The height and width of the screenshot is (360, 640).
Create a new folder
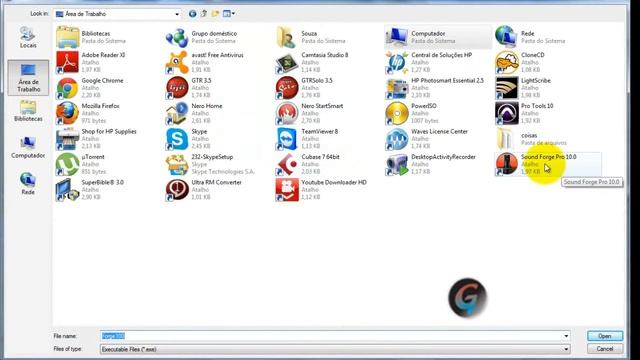pos(215,14)
